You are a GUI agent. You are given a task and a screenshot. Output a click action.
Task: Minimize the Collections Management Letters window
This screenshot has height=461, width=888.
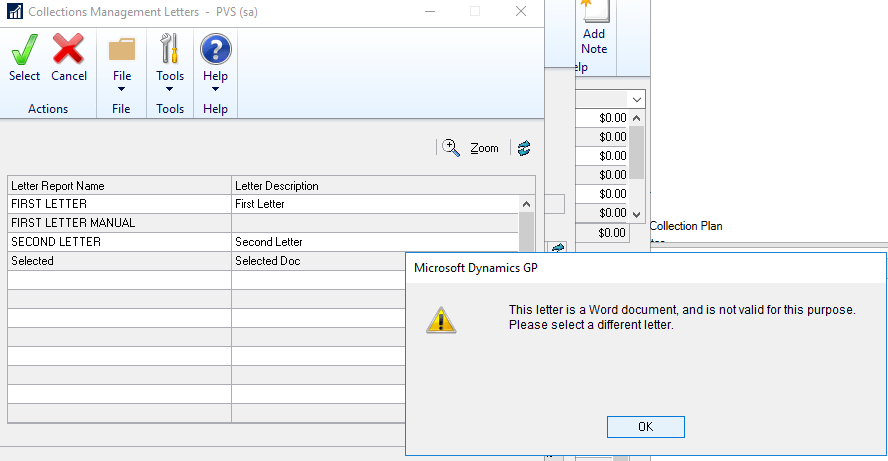(x=430, y=11)
